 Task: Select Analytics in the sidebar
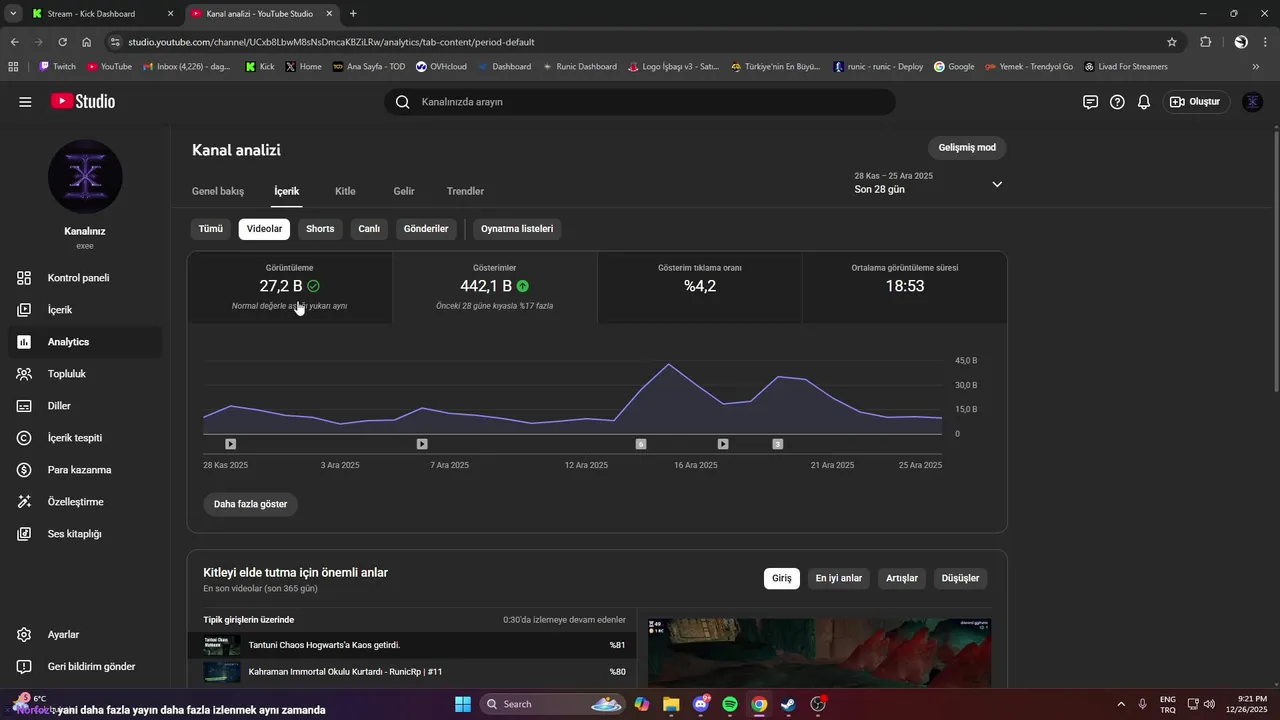coord(85,342)
